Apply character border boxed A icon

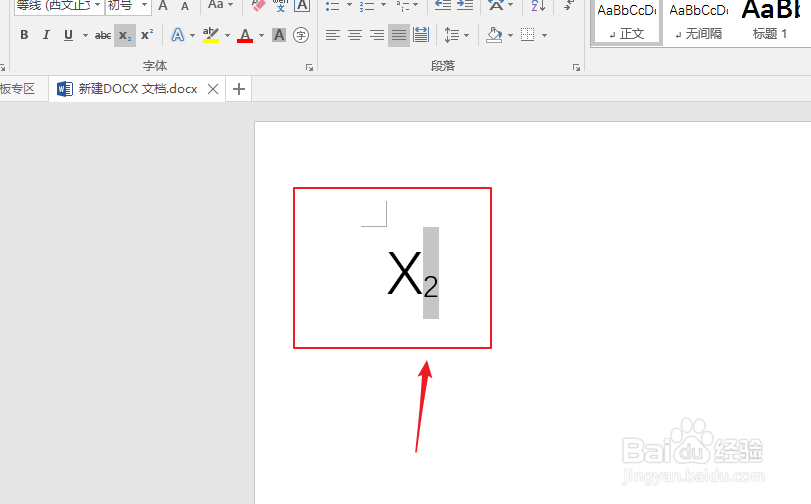(302, 5)
